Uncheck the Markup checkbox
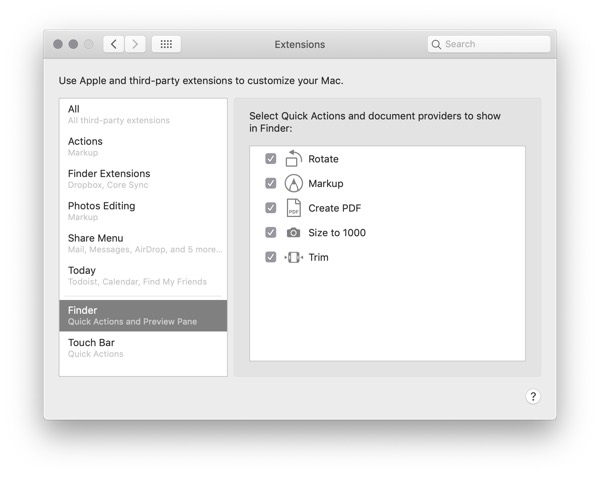Image resolution: width=600 pixels, height=477 pixels. [x=271, y=183]
